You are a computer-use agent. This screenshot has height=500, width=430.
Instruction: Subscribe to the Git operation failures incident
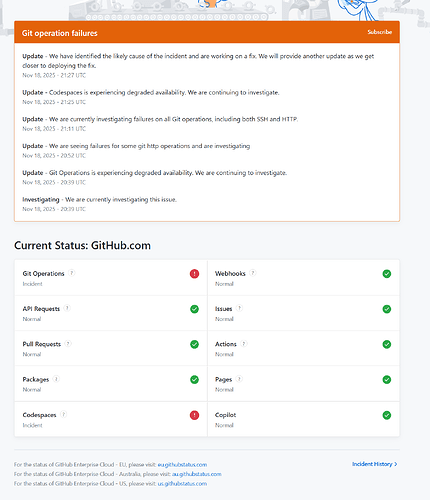[x=380, y=32]
